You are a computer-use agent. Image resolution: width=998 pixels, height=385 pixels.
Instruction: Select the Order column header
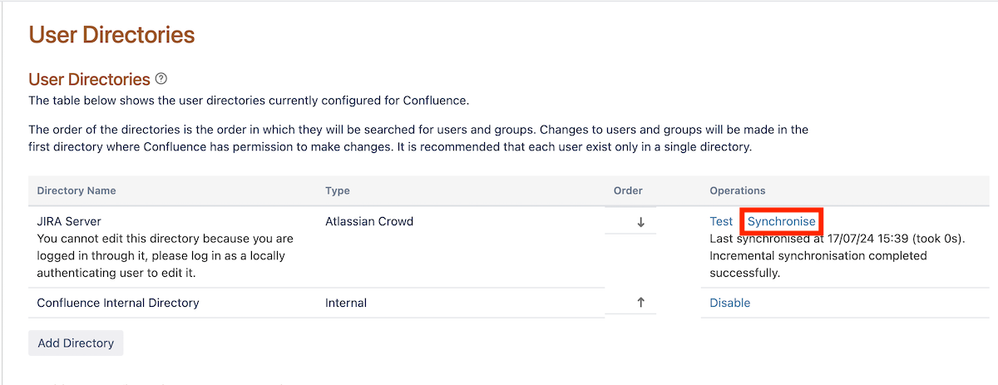point(628,191)
